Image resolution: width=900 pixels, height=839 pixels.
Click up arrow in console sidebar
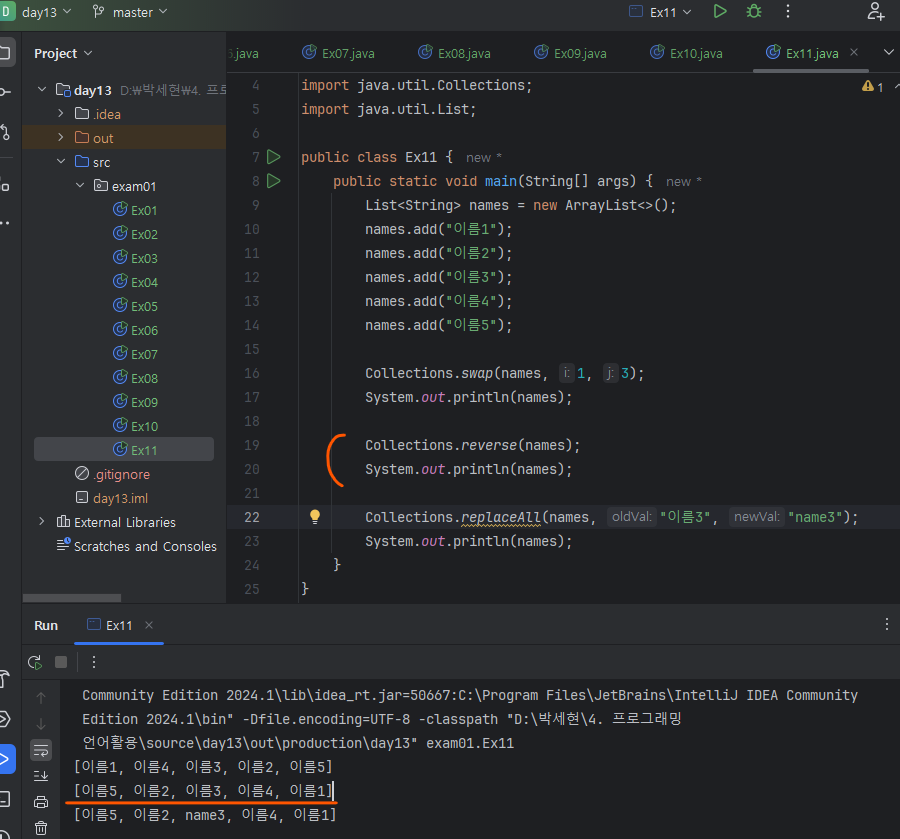tap(41, 698)
